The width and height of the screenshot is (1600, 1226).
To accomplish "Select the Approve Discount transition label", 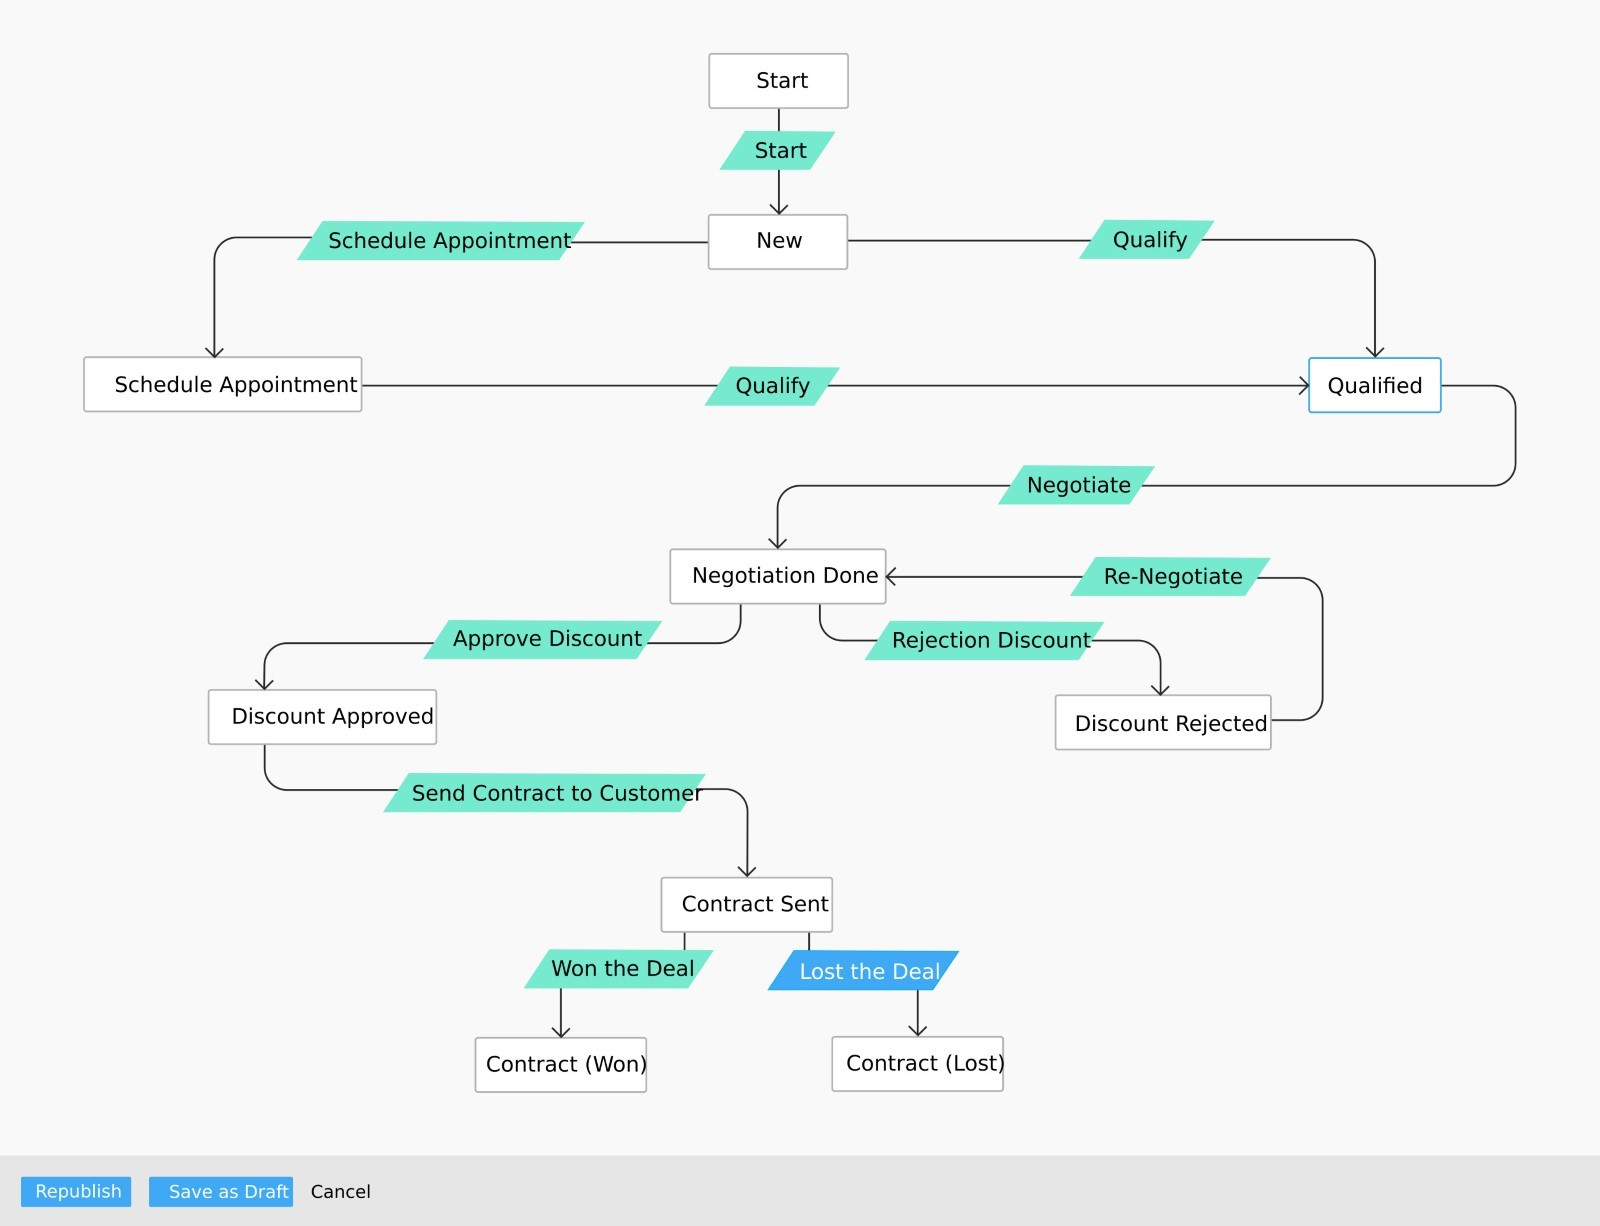I will pos(543,640).
